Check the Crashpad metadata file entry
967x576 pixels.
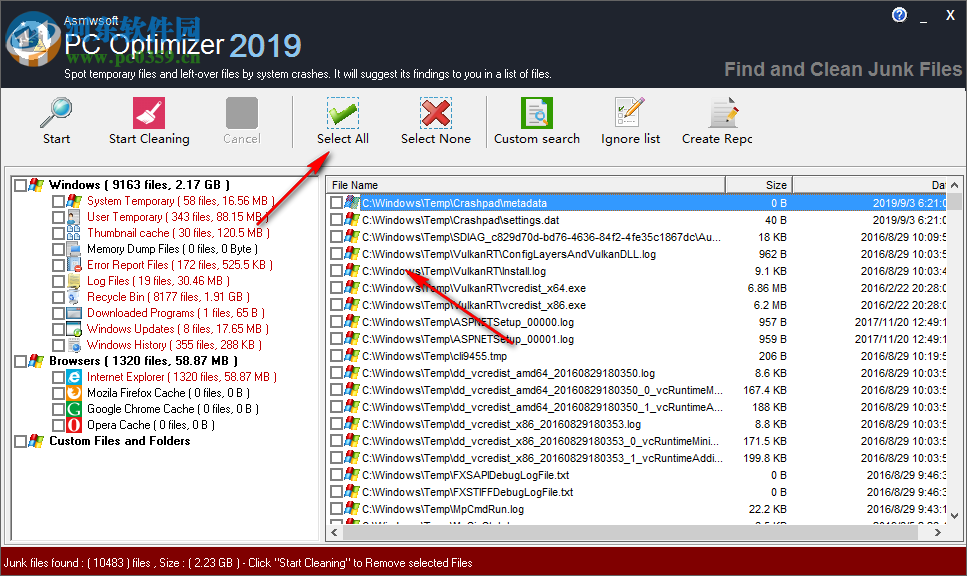coord(336,202)
